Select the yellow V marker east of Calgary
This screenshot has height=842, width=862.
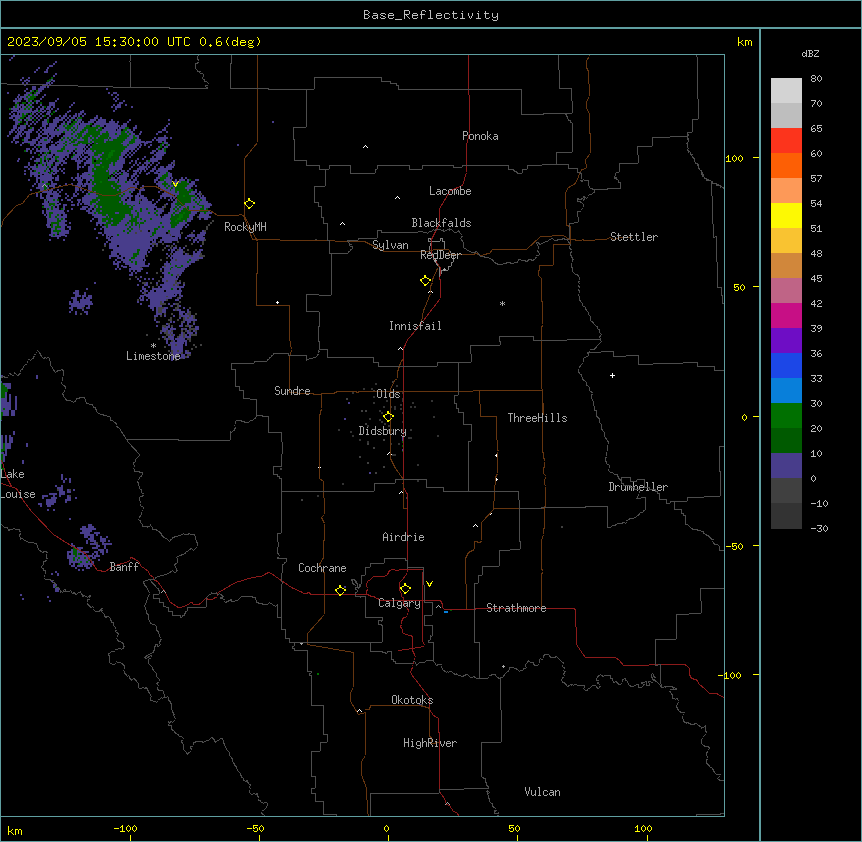click(x=429, y=584)
